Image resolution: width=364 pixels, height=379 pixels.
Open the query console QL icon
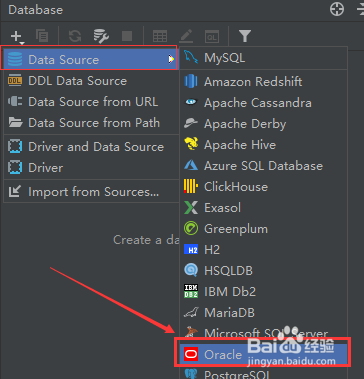(212, 36)
